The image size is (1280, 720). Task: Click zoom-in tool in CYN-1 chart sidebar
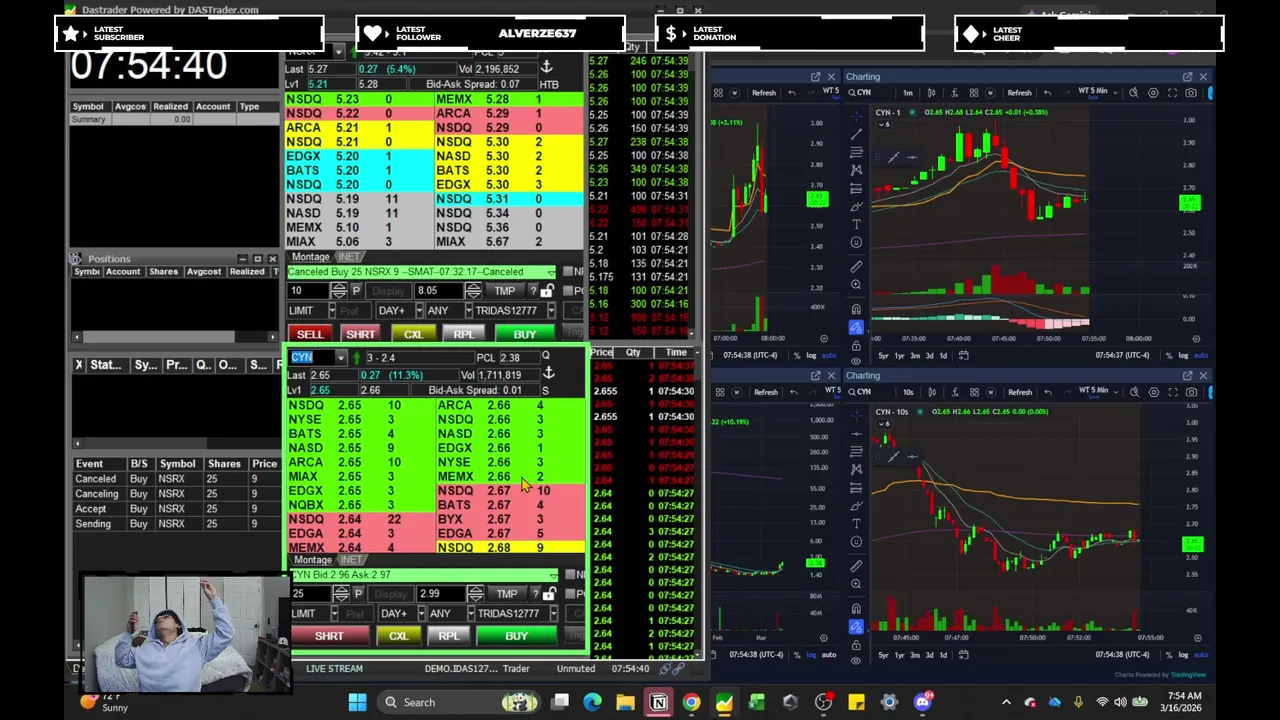click(856, 285)
